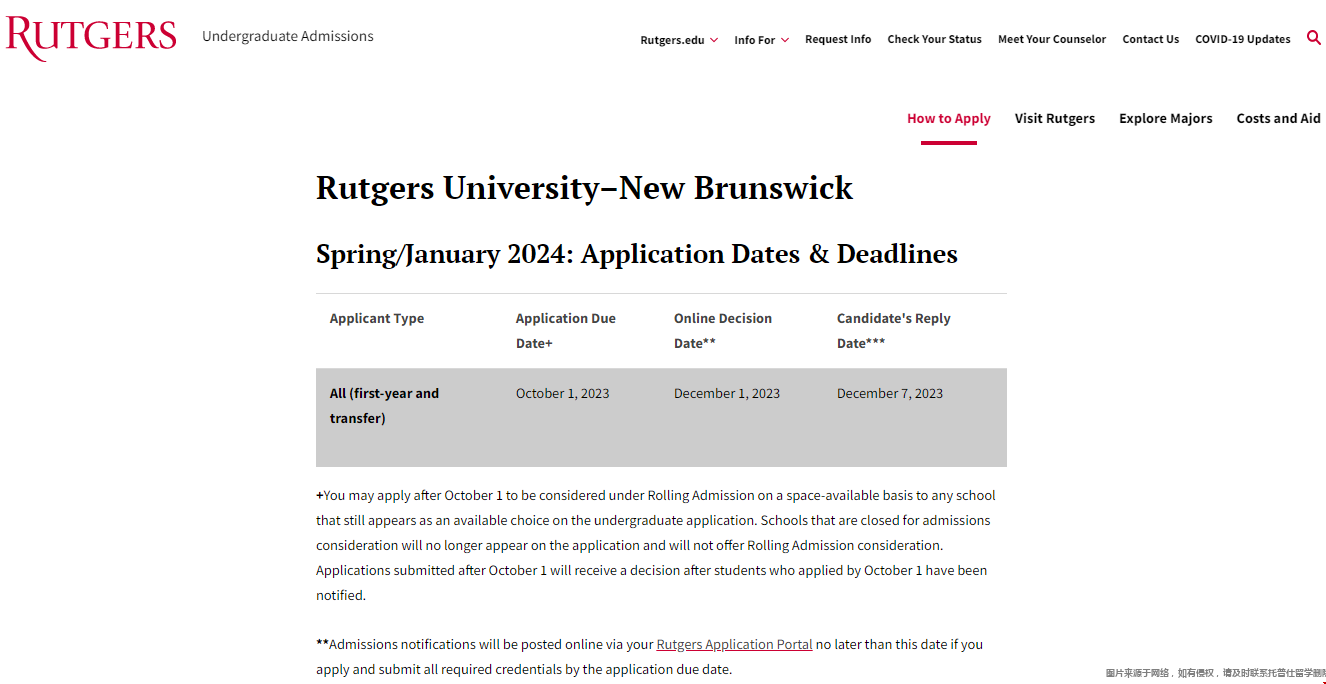Switch to Visit Rutgers tab
This screenshot has width=1326, height=684.
(1054, 118)
